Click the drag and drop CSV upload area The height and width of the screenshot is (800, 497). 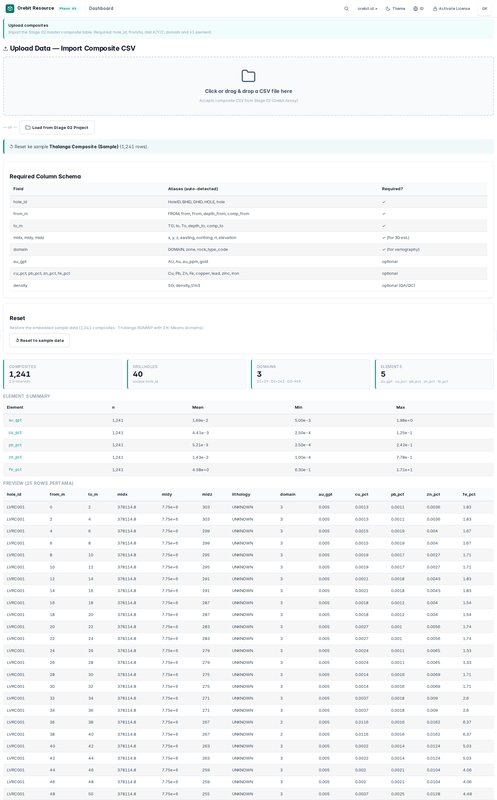pos(248,86)
